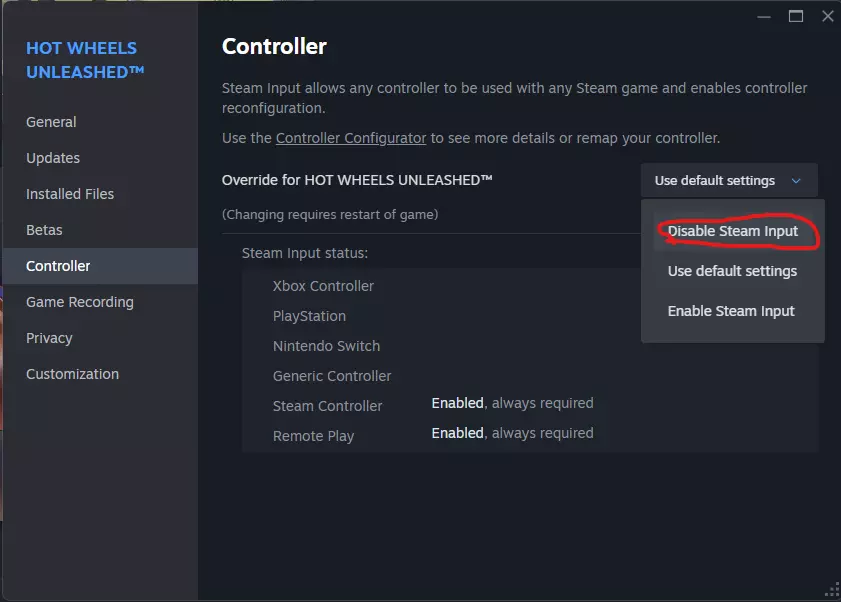Choose Enable Steam Input option

point(731,311)
